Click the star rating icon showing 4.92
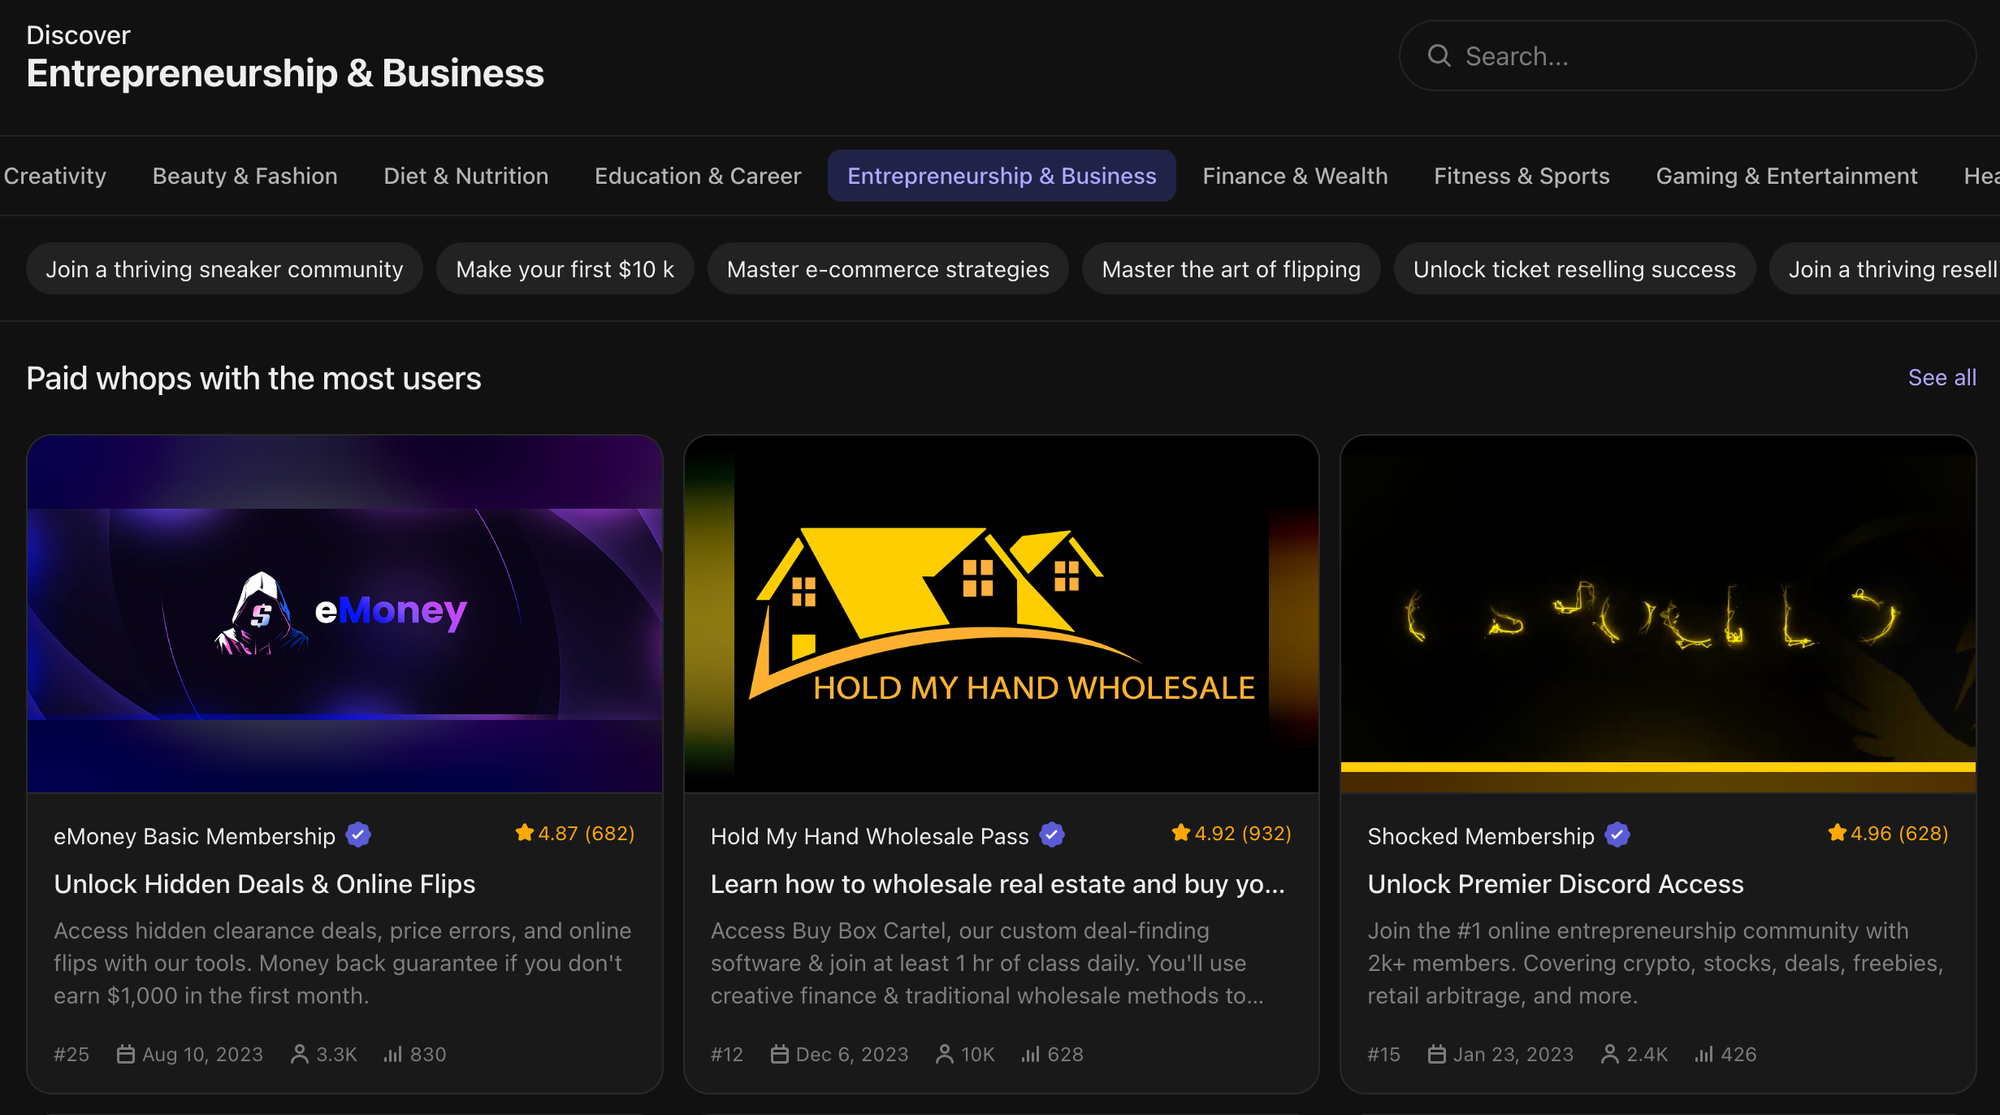Screen dimensions: 2000x1115 (x=1179, y=832)
